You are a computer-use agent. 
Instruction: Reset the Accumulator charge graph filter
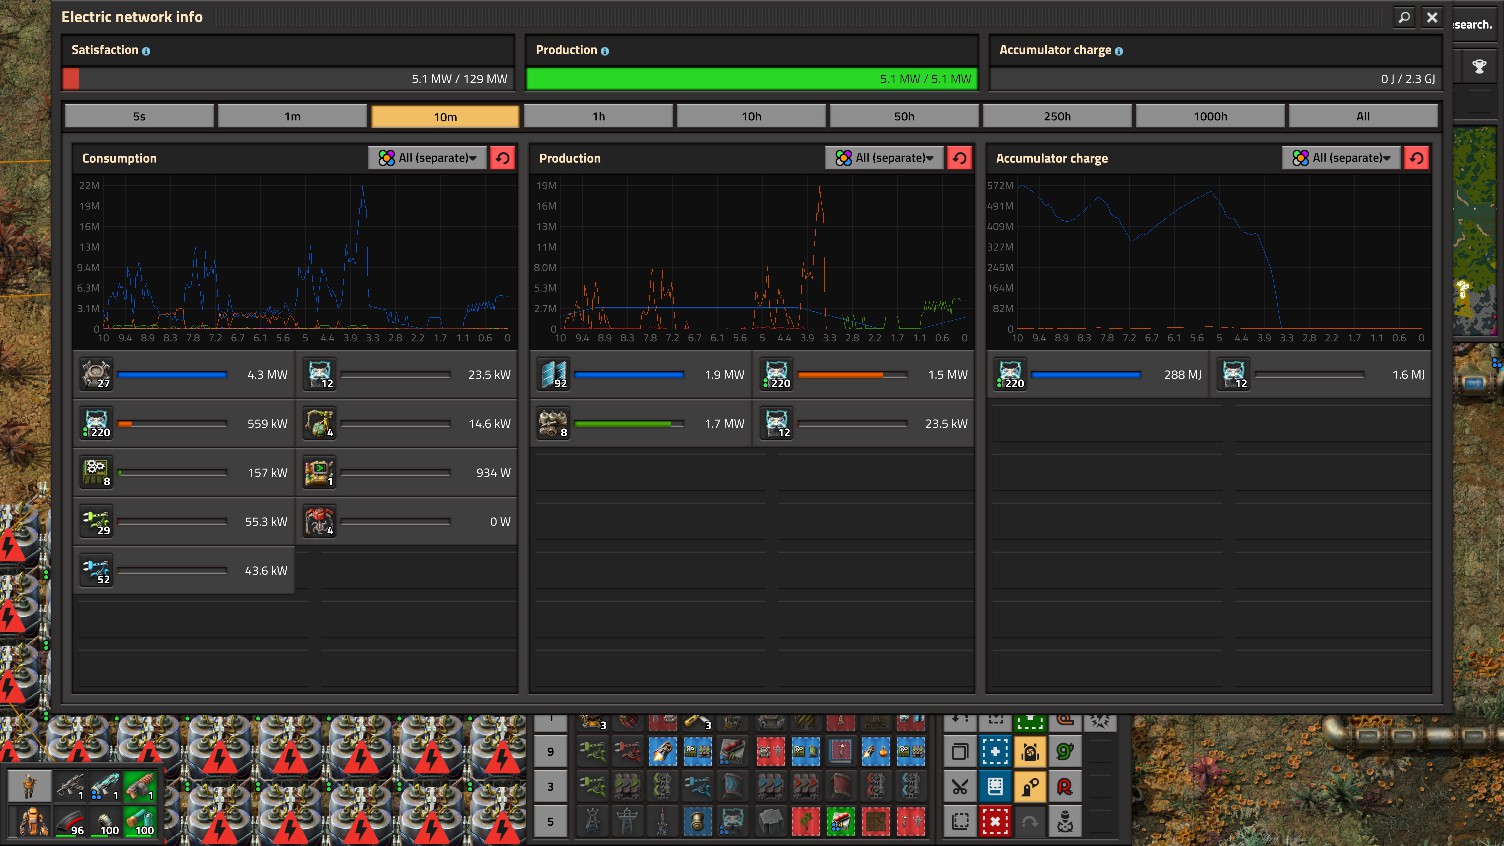pos(1416,158)
